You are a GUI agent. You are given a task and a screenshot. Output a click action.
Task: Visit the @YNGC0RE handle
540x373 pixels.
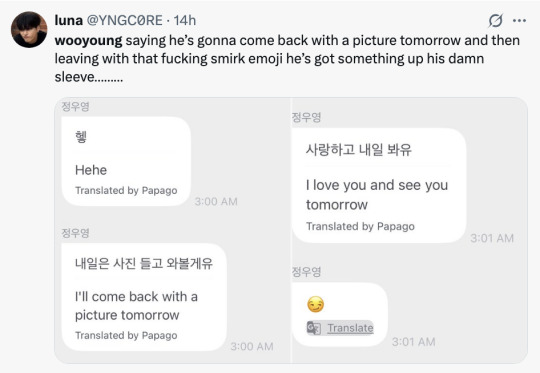coord(124,20)
